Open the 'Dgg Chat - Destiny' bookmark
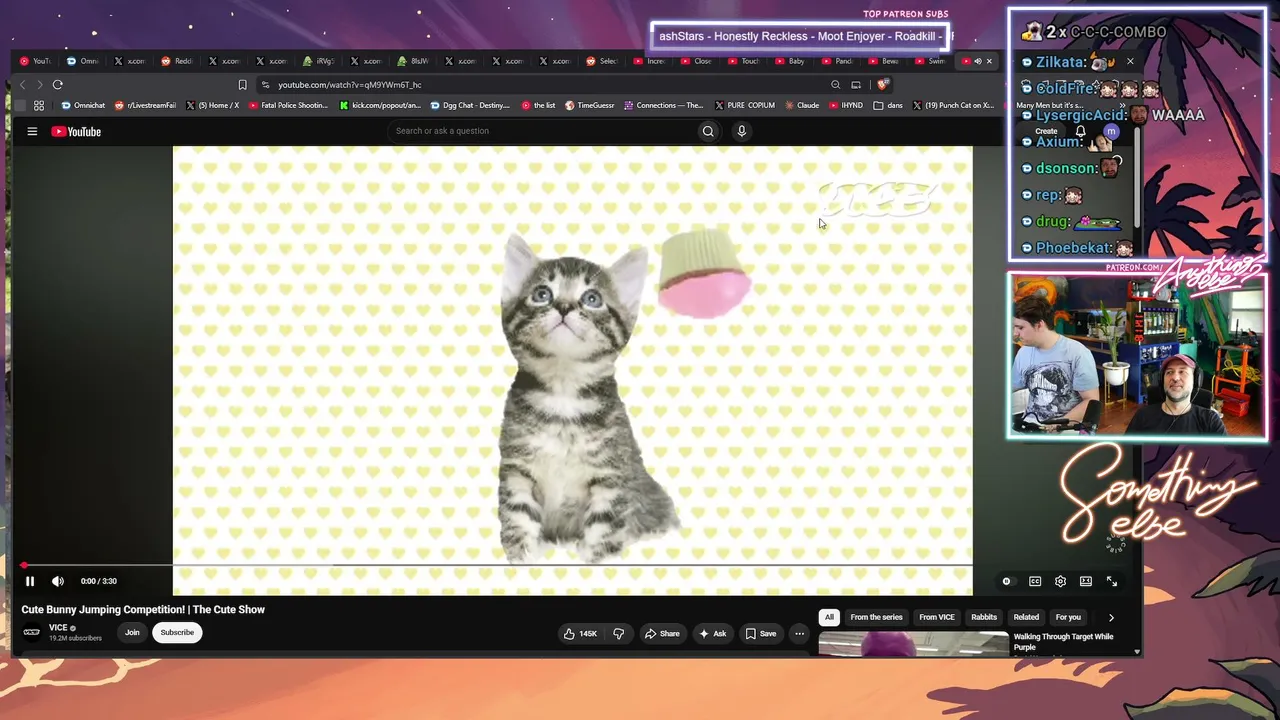 click(x=470, y=105)
